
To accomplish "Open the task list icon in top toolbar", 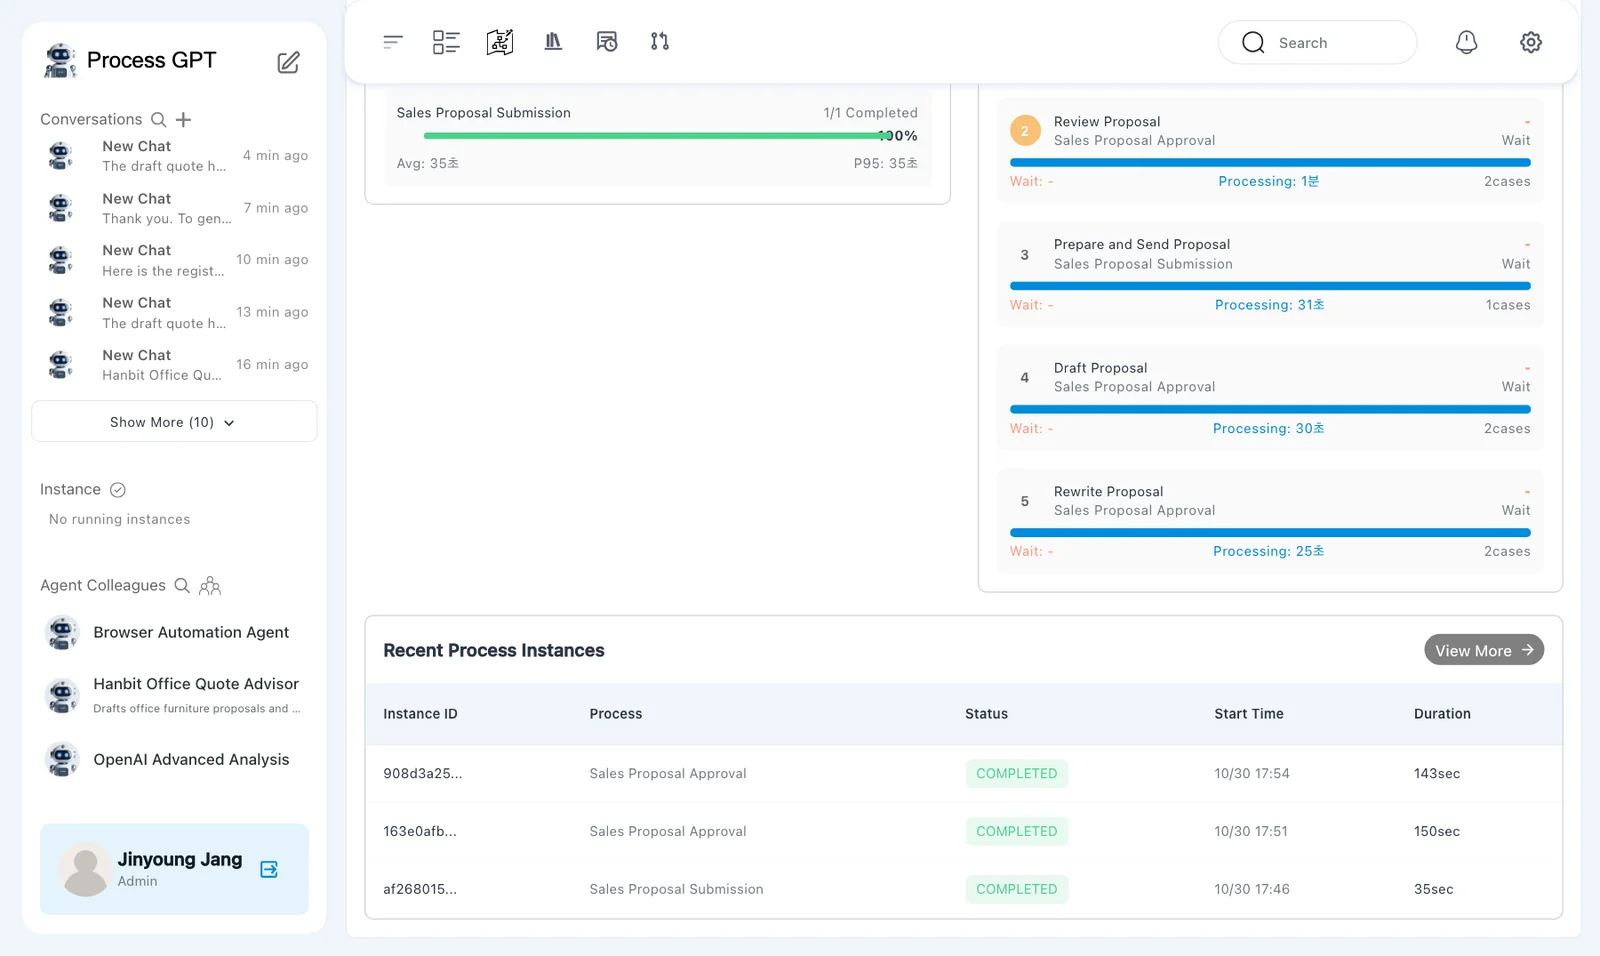I will (446, 41).
